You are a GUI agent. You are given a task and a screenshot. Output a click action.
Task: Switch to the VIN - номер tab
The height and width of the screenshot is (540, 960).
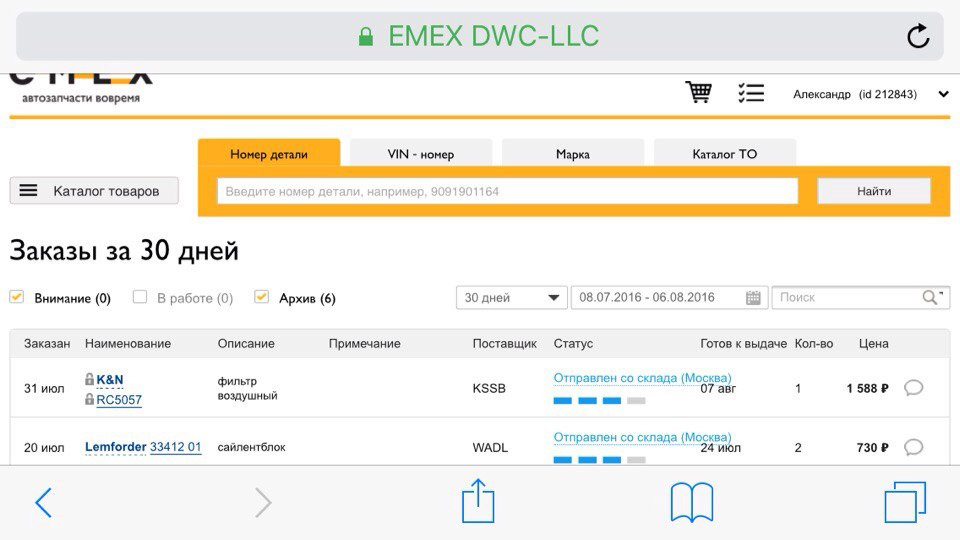tap(421, 154)
